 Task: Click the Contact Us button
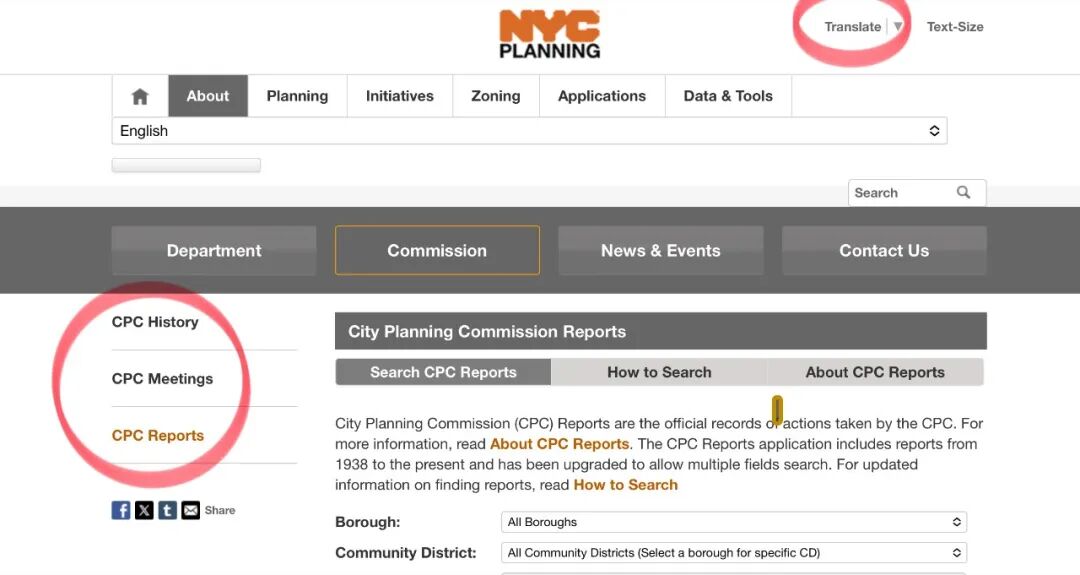[x=884, y=251]
